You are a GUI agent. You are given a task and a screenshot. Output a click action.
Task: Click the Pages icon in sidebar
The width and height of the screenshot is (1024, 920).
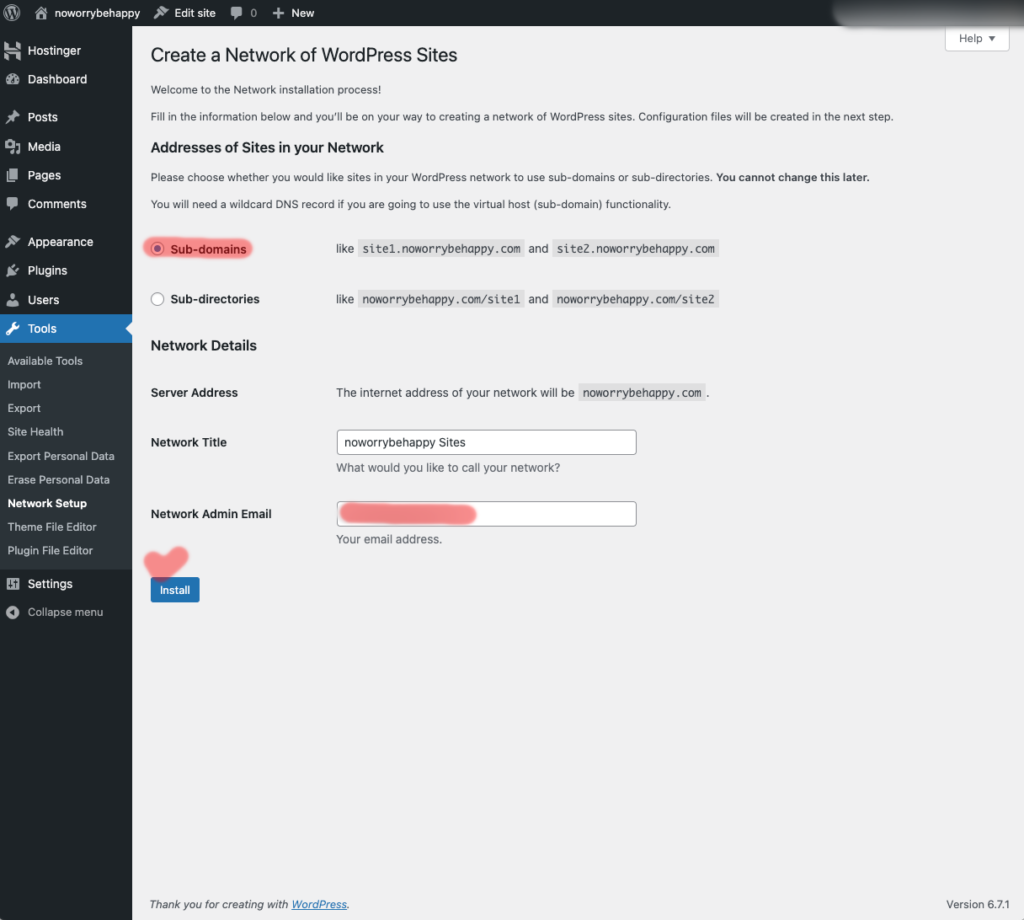(x=12, y=175)
